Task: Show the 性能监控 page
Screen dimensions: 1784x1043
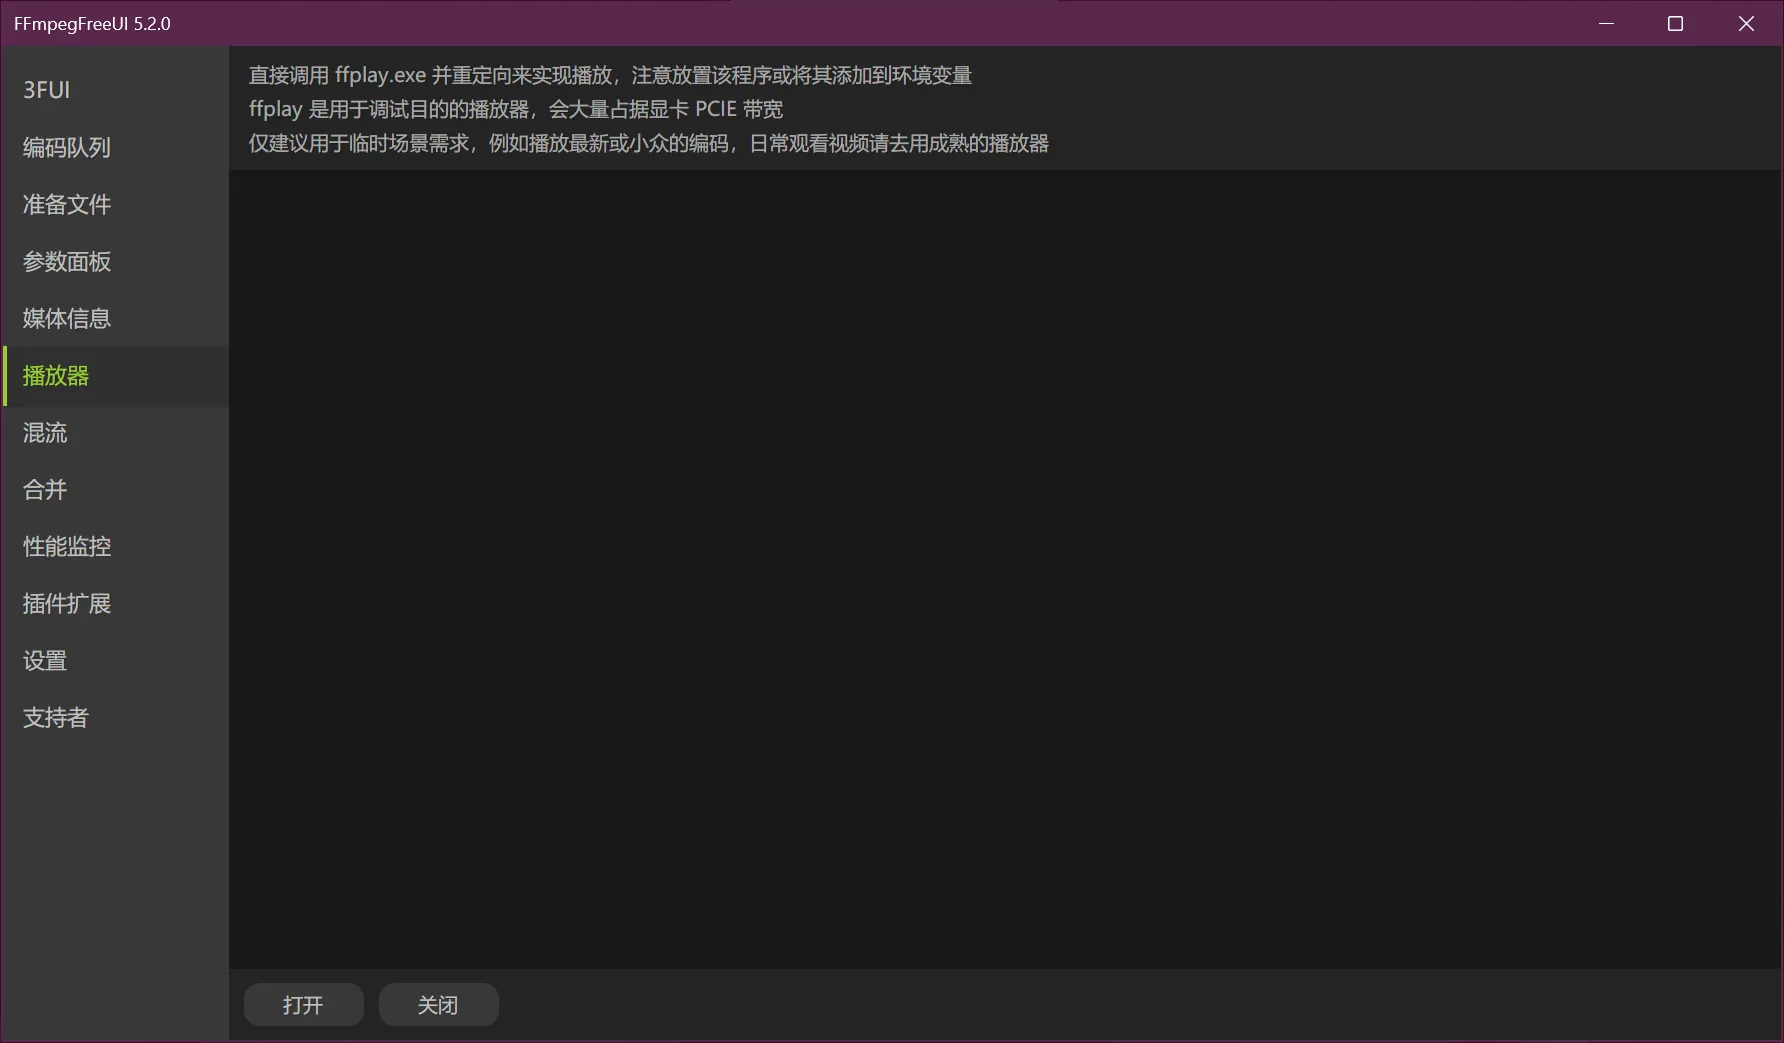Action: (67, 547)
